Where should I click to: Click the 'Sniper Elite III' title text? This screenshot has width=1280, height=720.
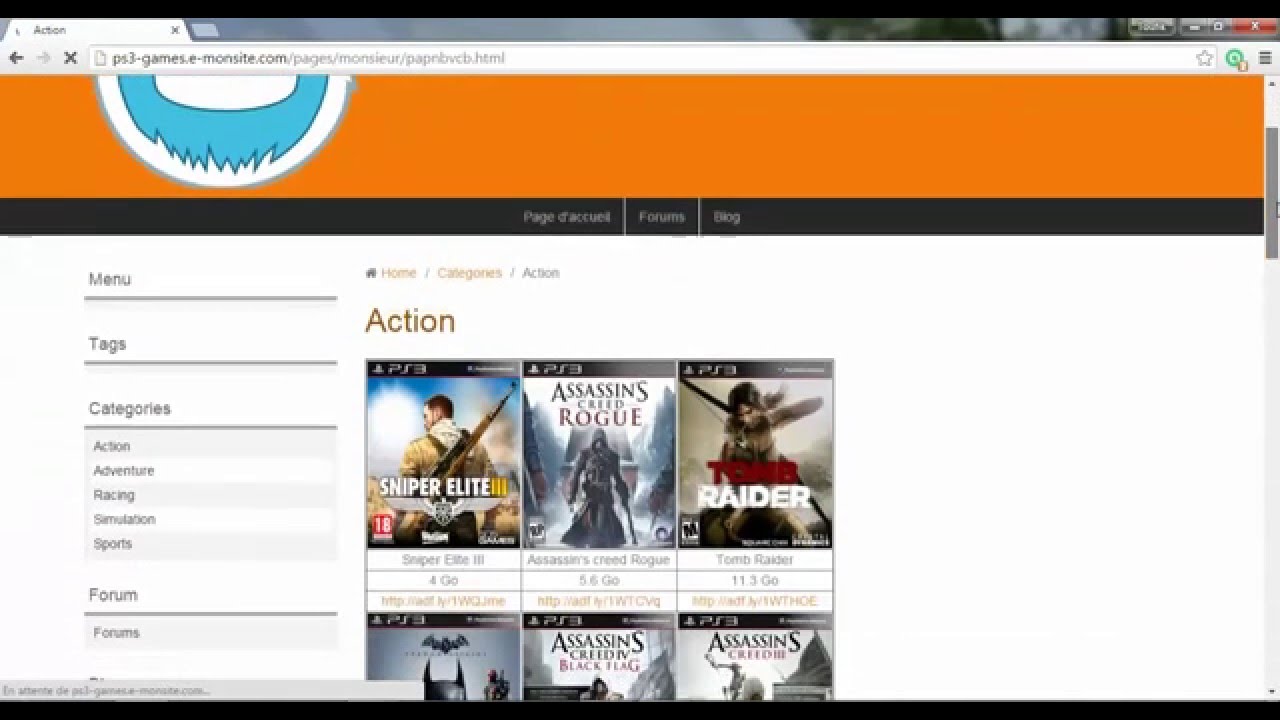443,560
